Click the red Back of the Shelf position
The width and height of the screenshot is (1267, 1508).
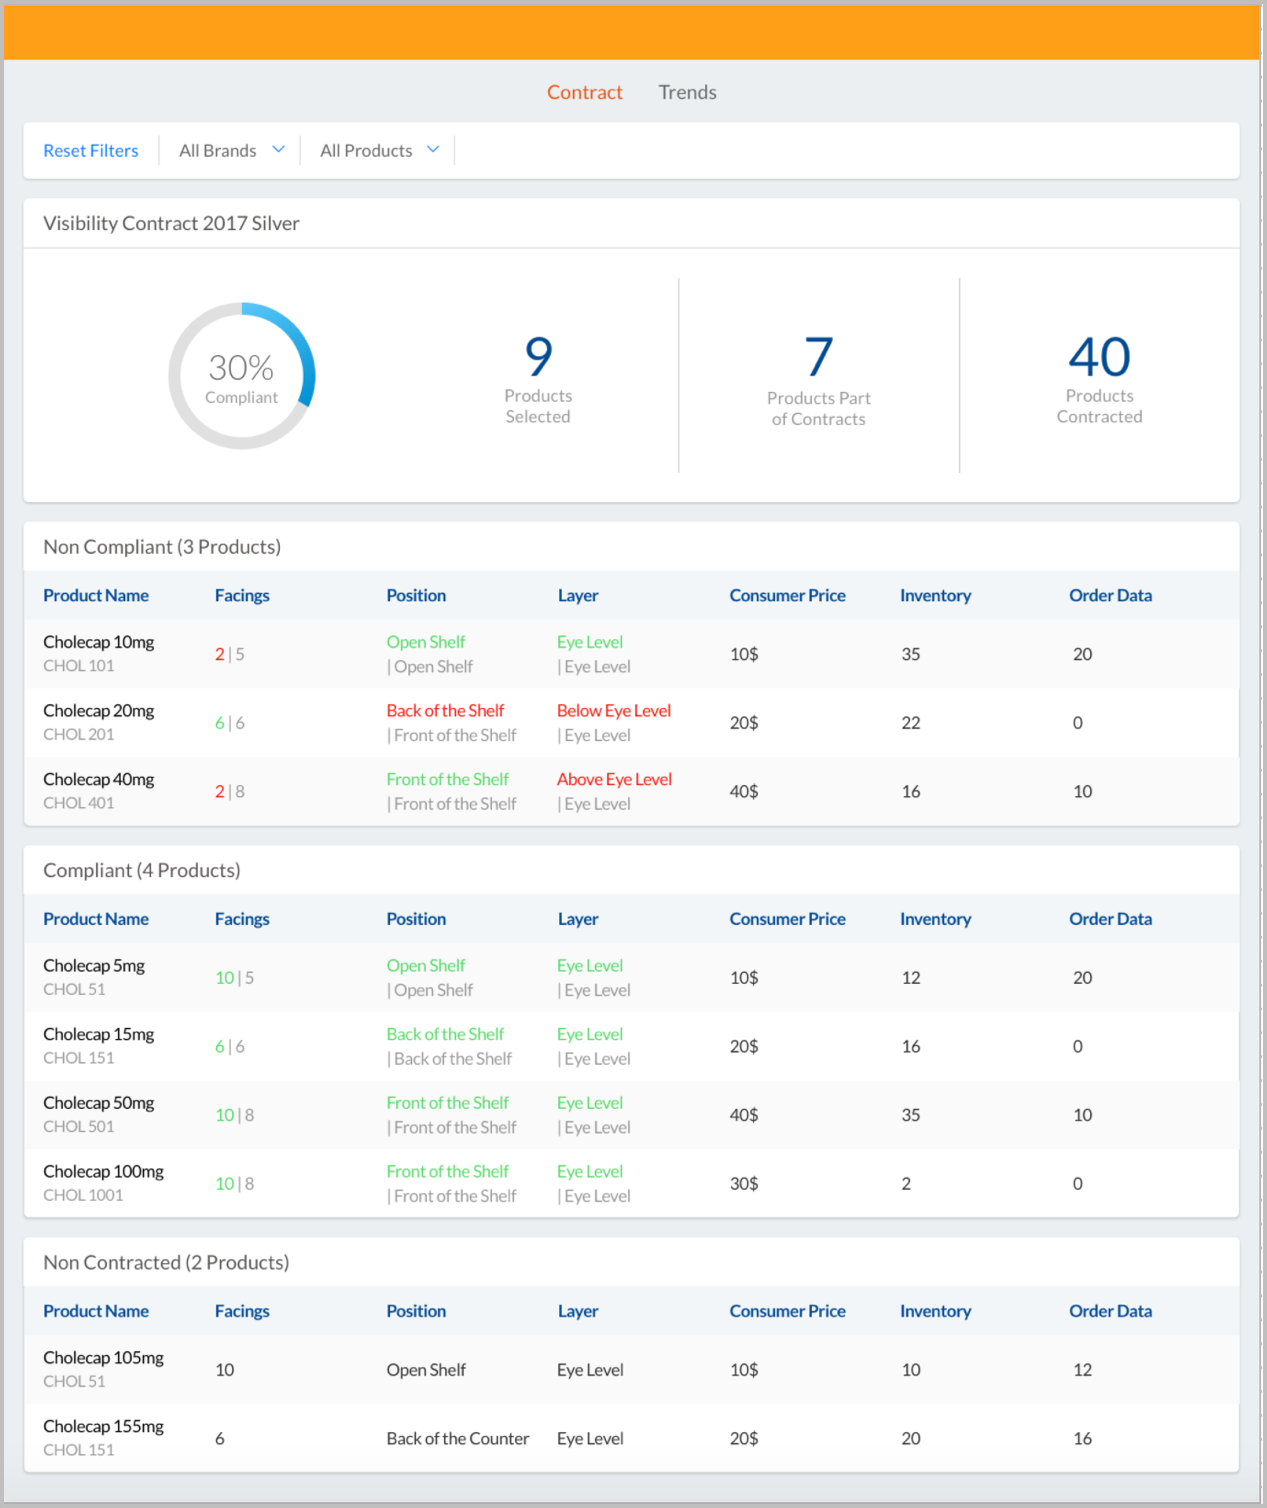(445, 711)
